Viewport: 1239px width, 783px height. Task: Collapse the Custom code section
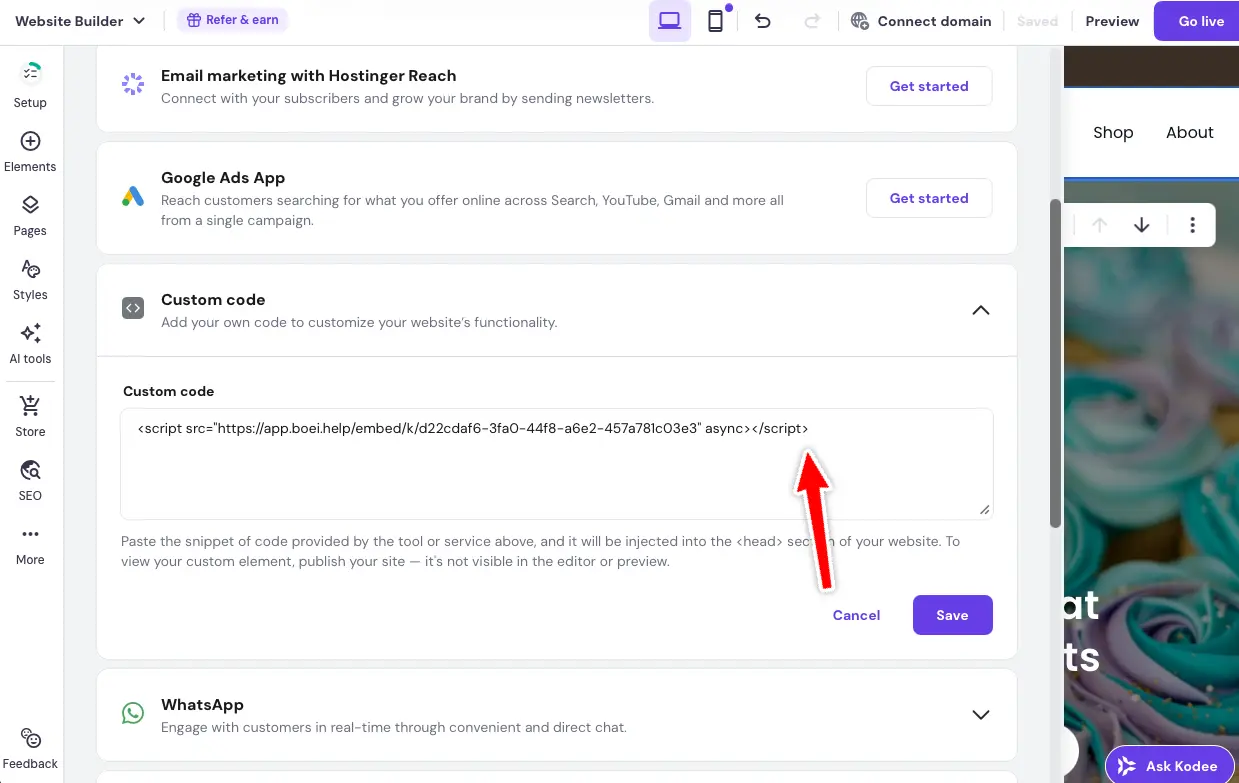coord(981,310)
